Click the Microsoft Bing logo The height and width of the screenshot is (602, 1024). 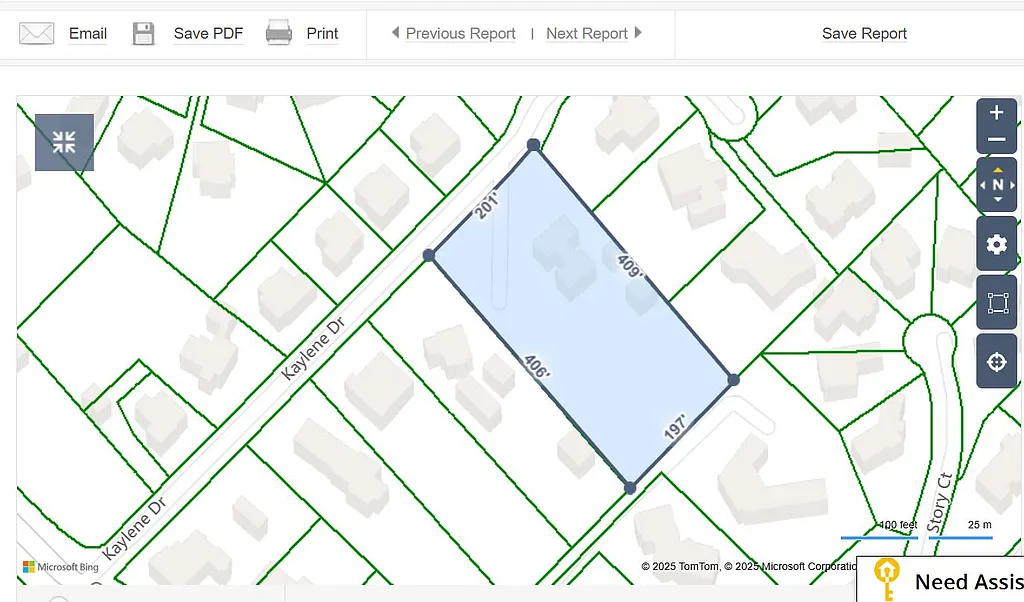click(x=61, y=567)
